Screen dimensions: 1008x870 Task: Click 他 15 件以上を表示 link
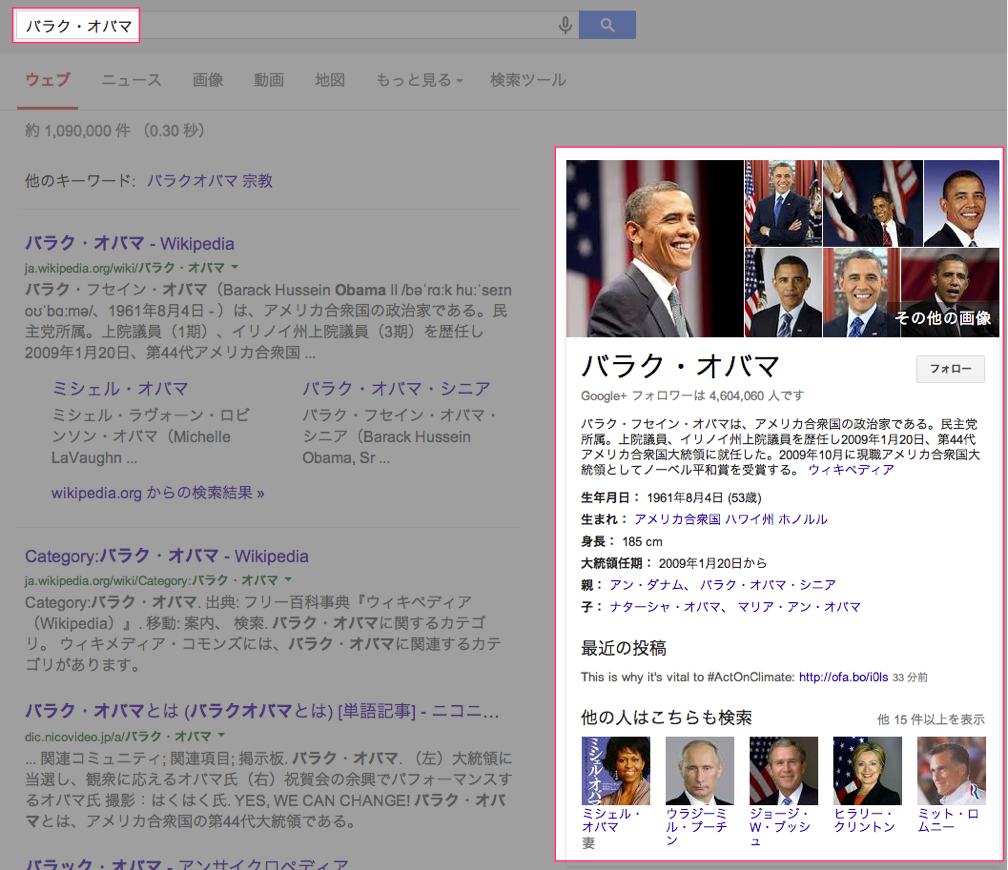[931, 720]
